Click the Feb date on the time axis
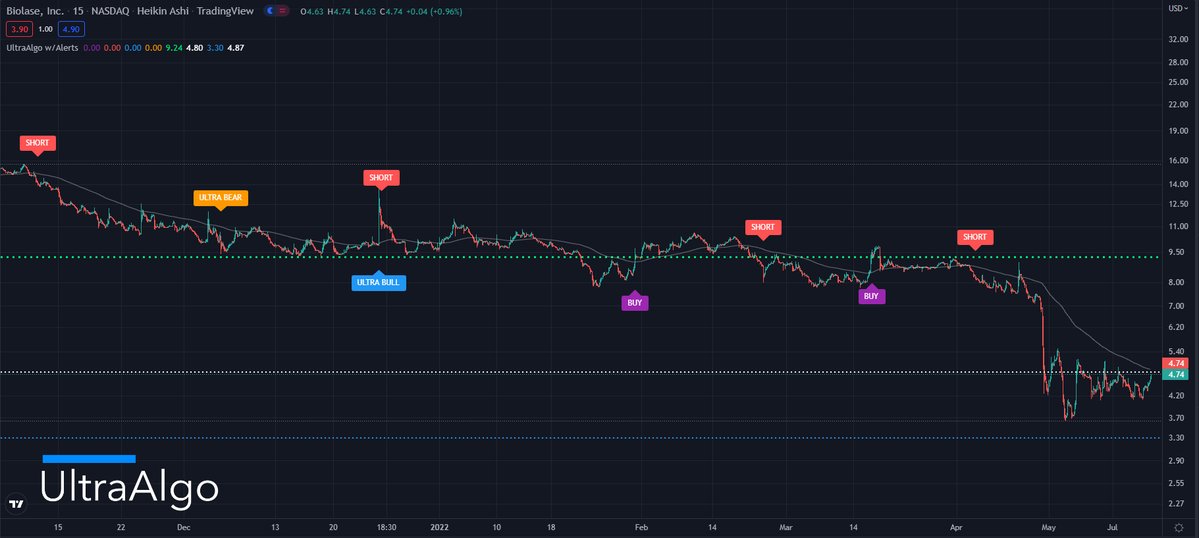The width and height of the screenshot is (1199, 538). coord(642,527)
